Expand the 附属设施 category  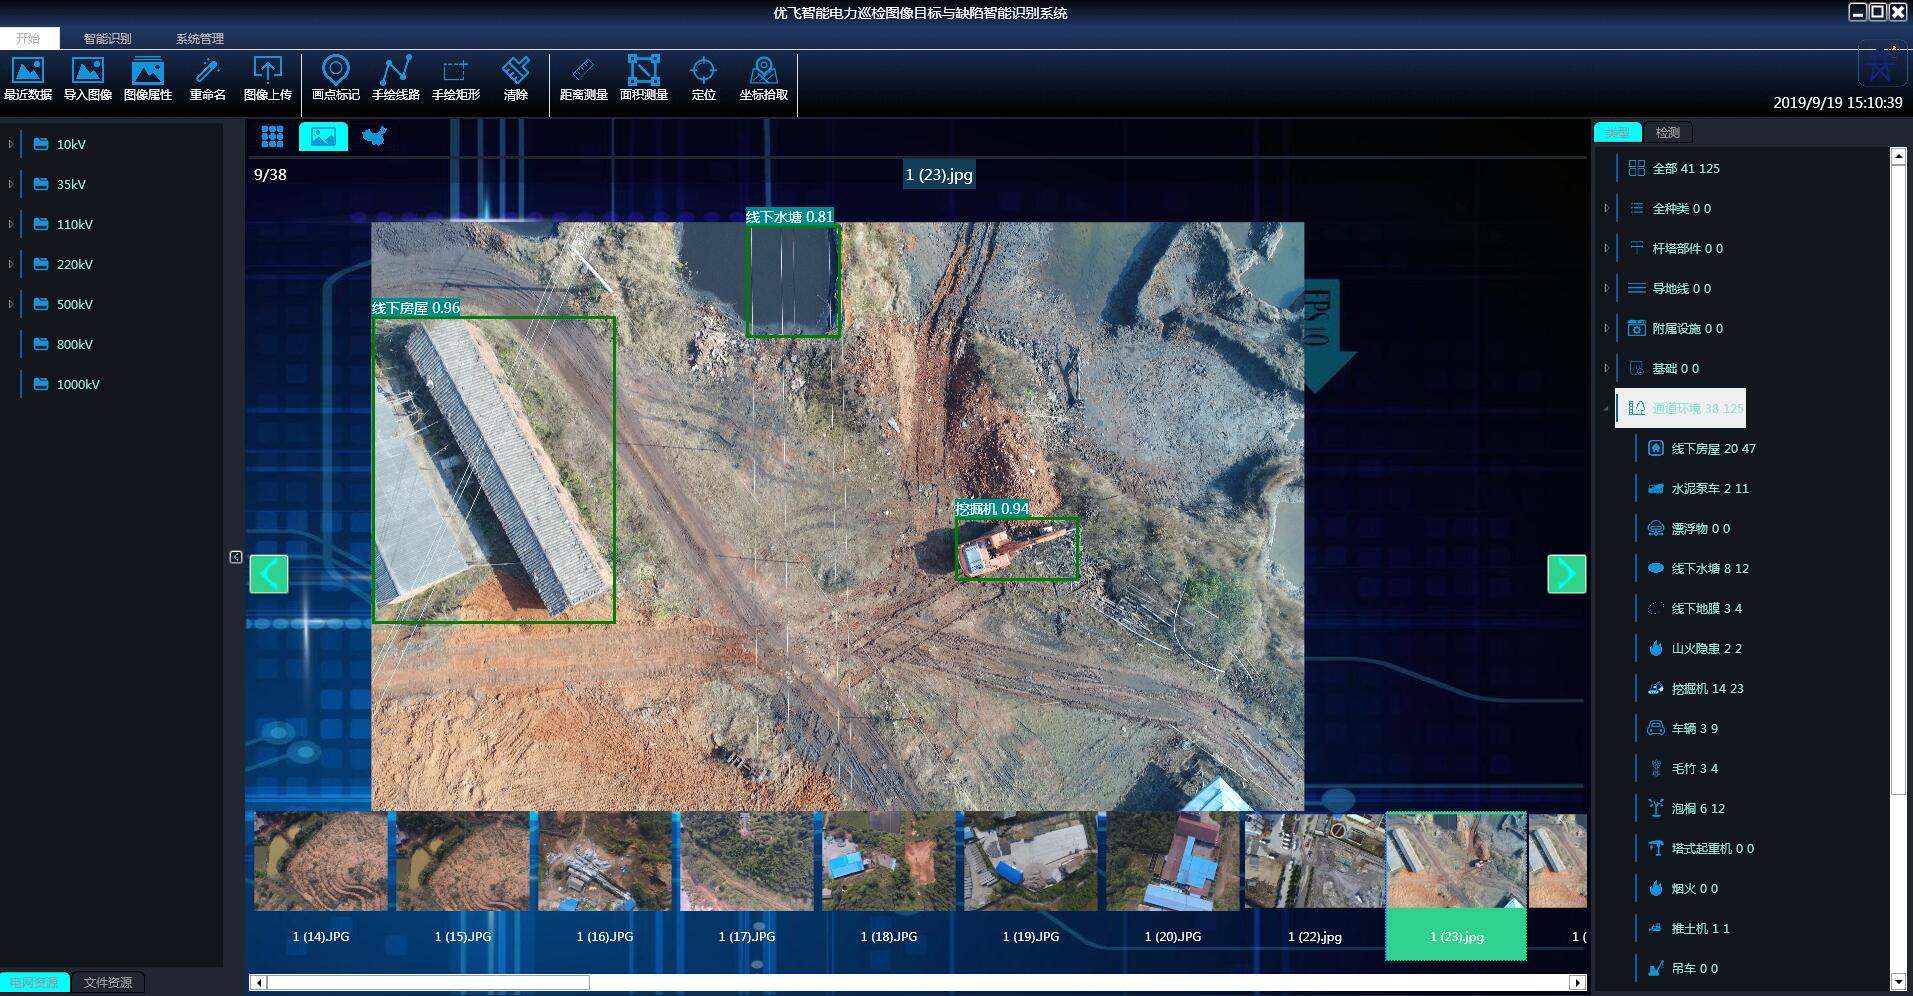pyautogui.click(x=1607, y=328)
